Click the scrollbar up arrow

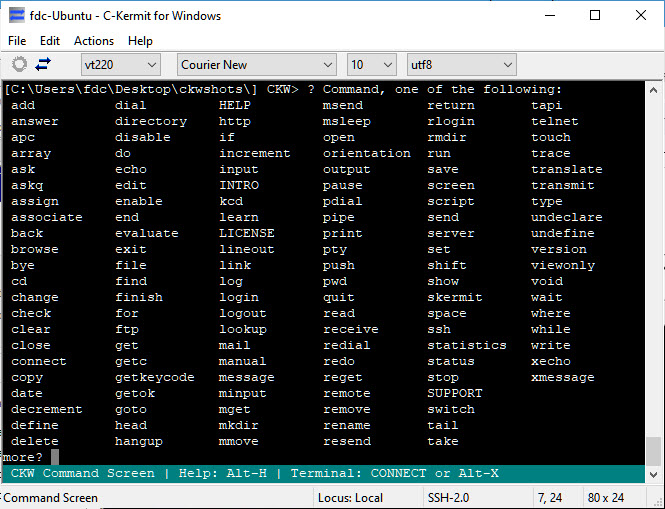click(654, 90)
